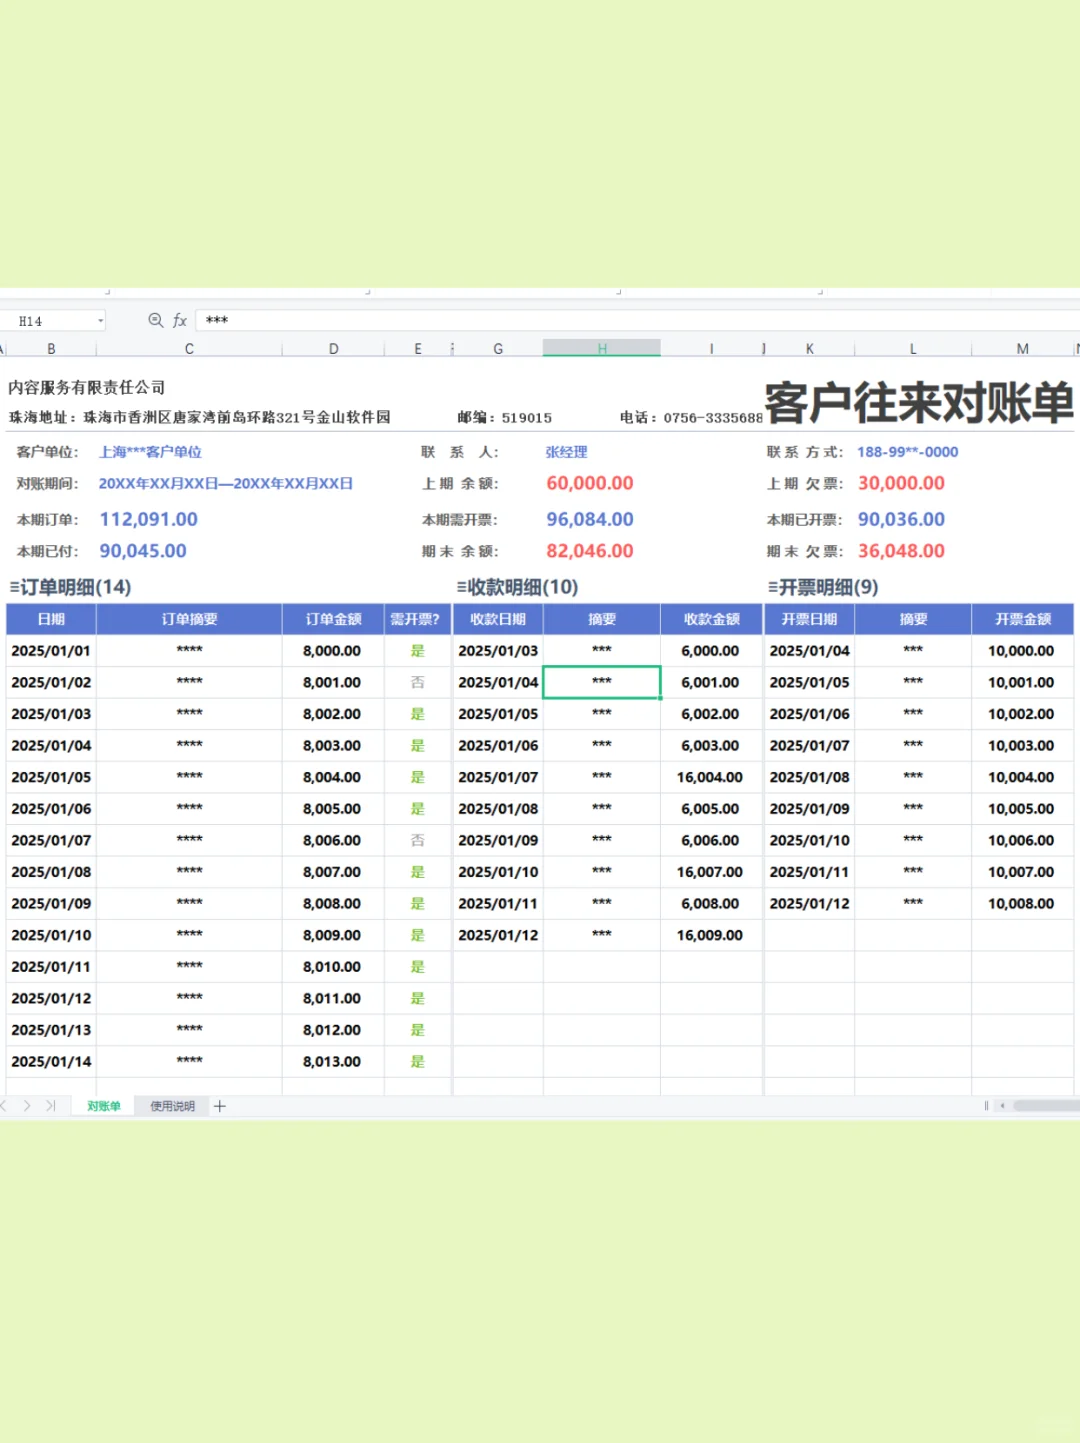The height and width of the screenshot is (1443, 1080).
Task: Click the first sheet navigation arrow
Action: coord(4,1106)
